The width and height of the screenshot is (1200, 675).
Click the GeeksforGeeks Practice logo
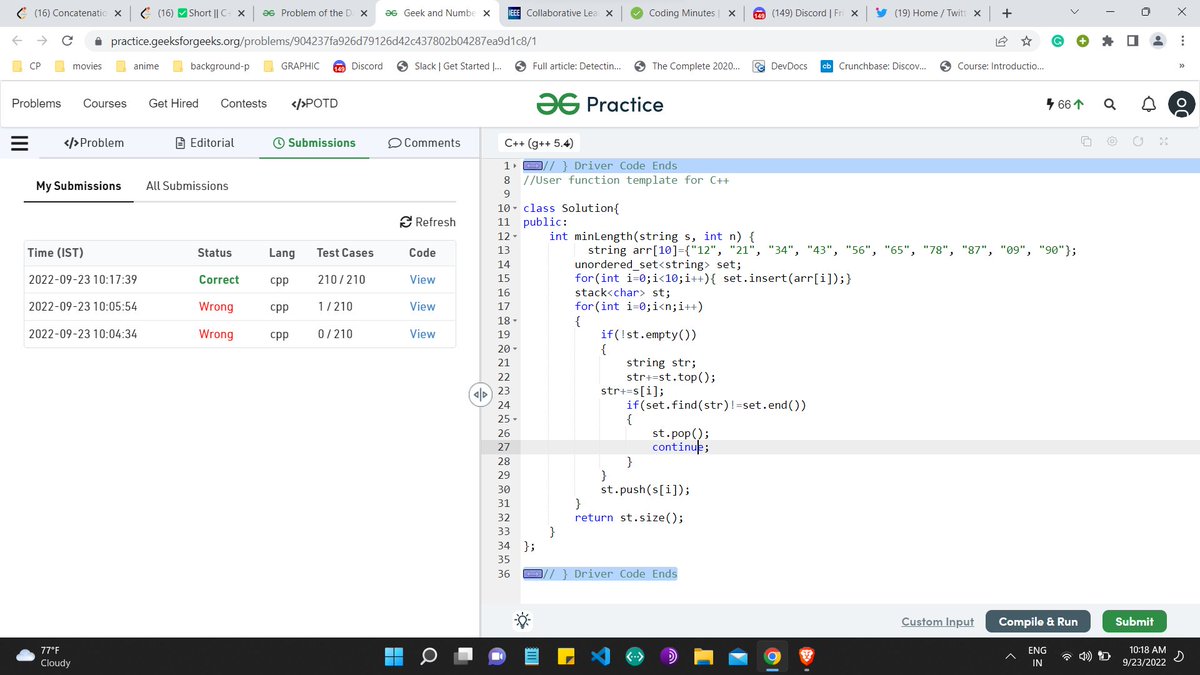tap(600, 104)
